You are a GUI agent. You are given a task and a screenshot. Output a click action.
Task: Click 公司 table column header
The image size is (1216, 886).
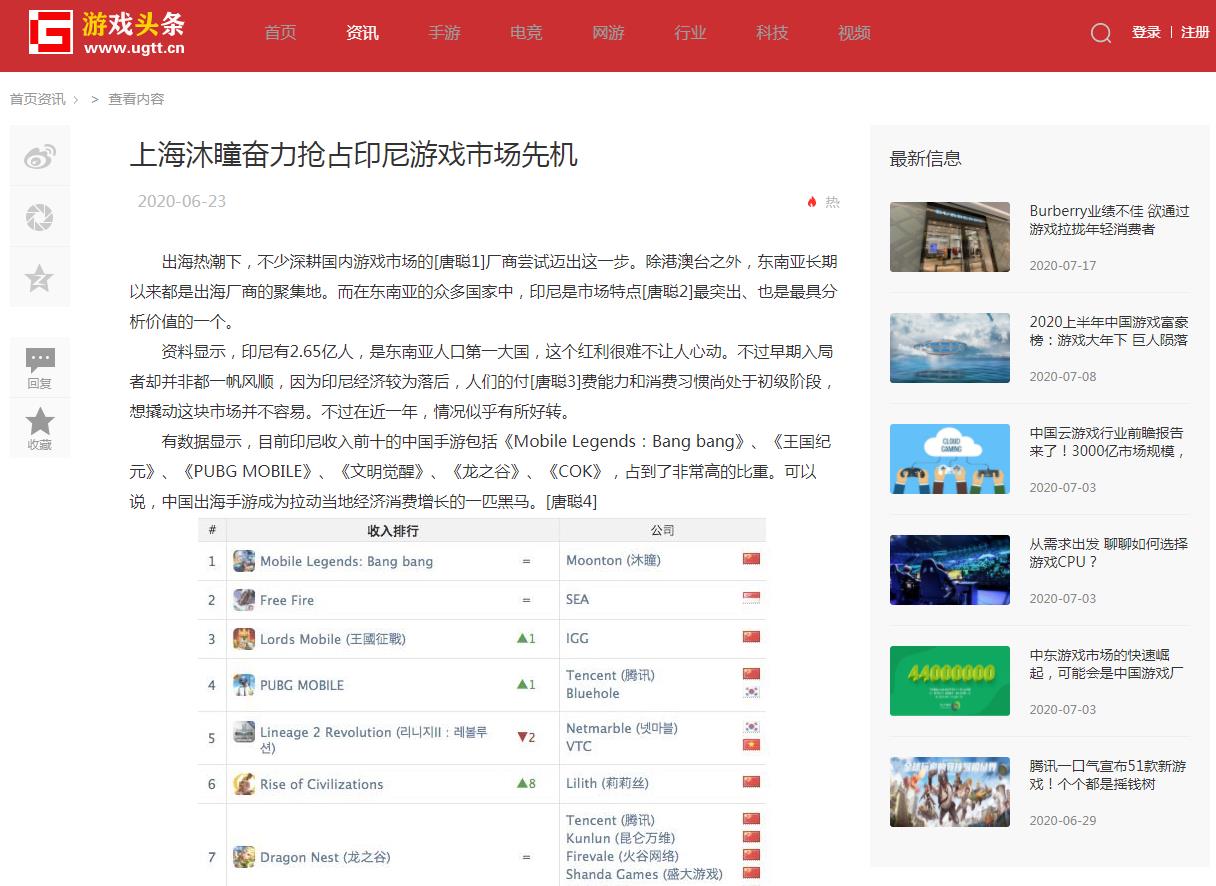click(x=662, y=530)
